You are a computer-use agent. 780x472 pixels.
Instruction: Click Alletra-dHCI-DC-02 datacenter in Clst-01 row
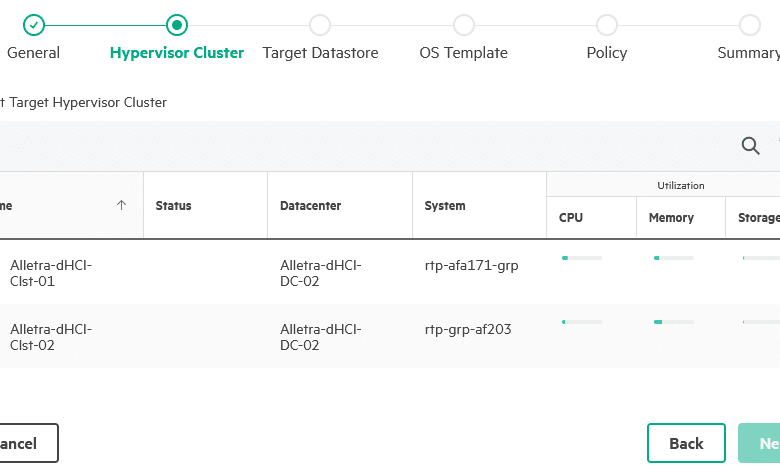[320, 273]
